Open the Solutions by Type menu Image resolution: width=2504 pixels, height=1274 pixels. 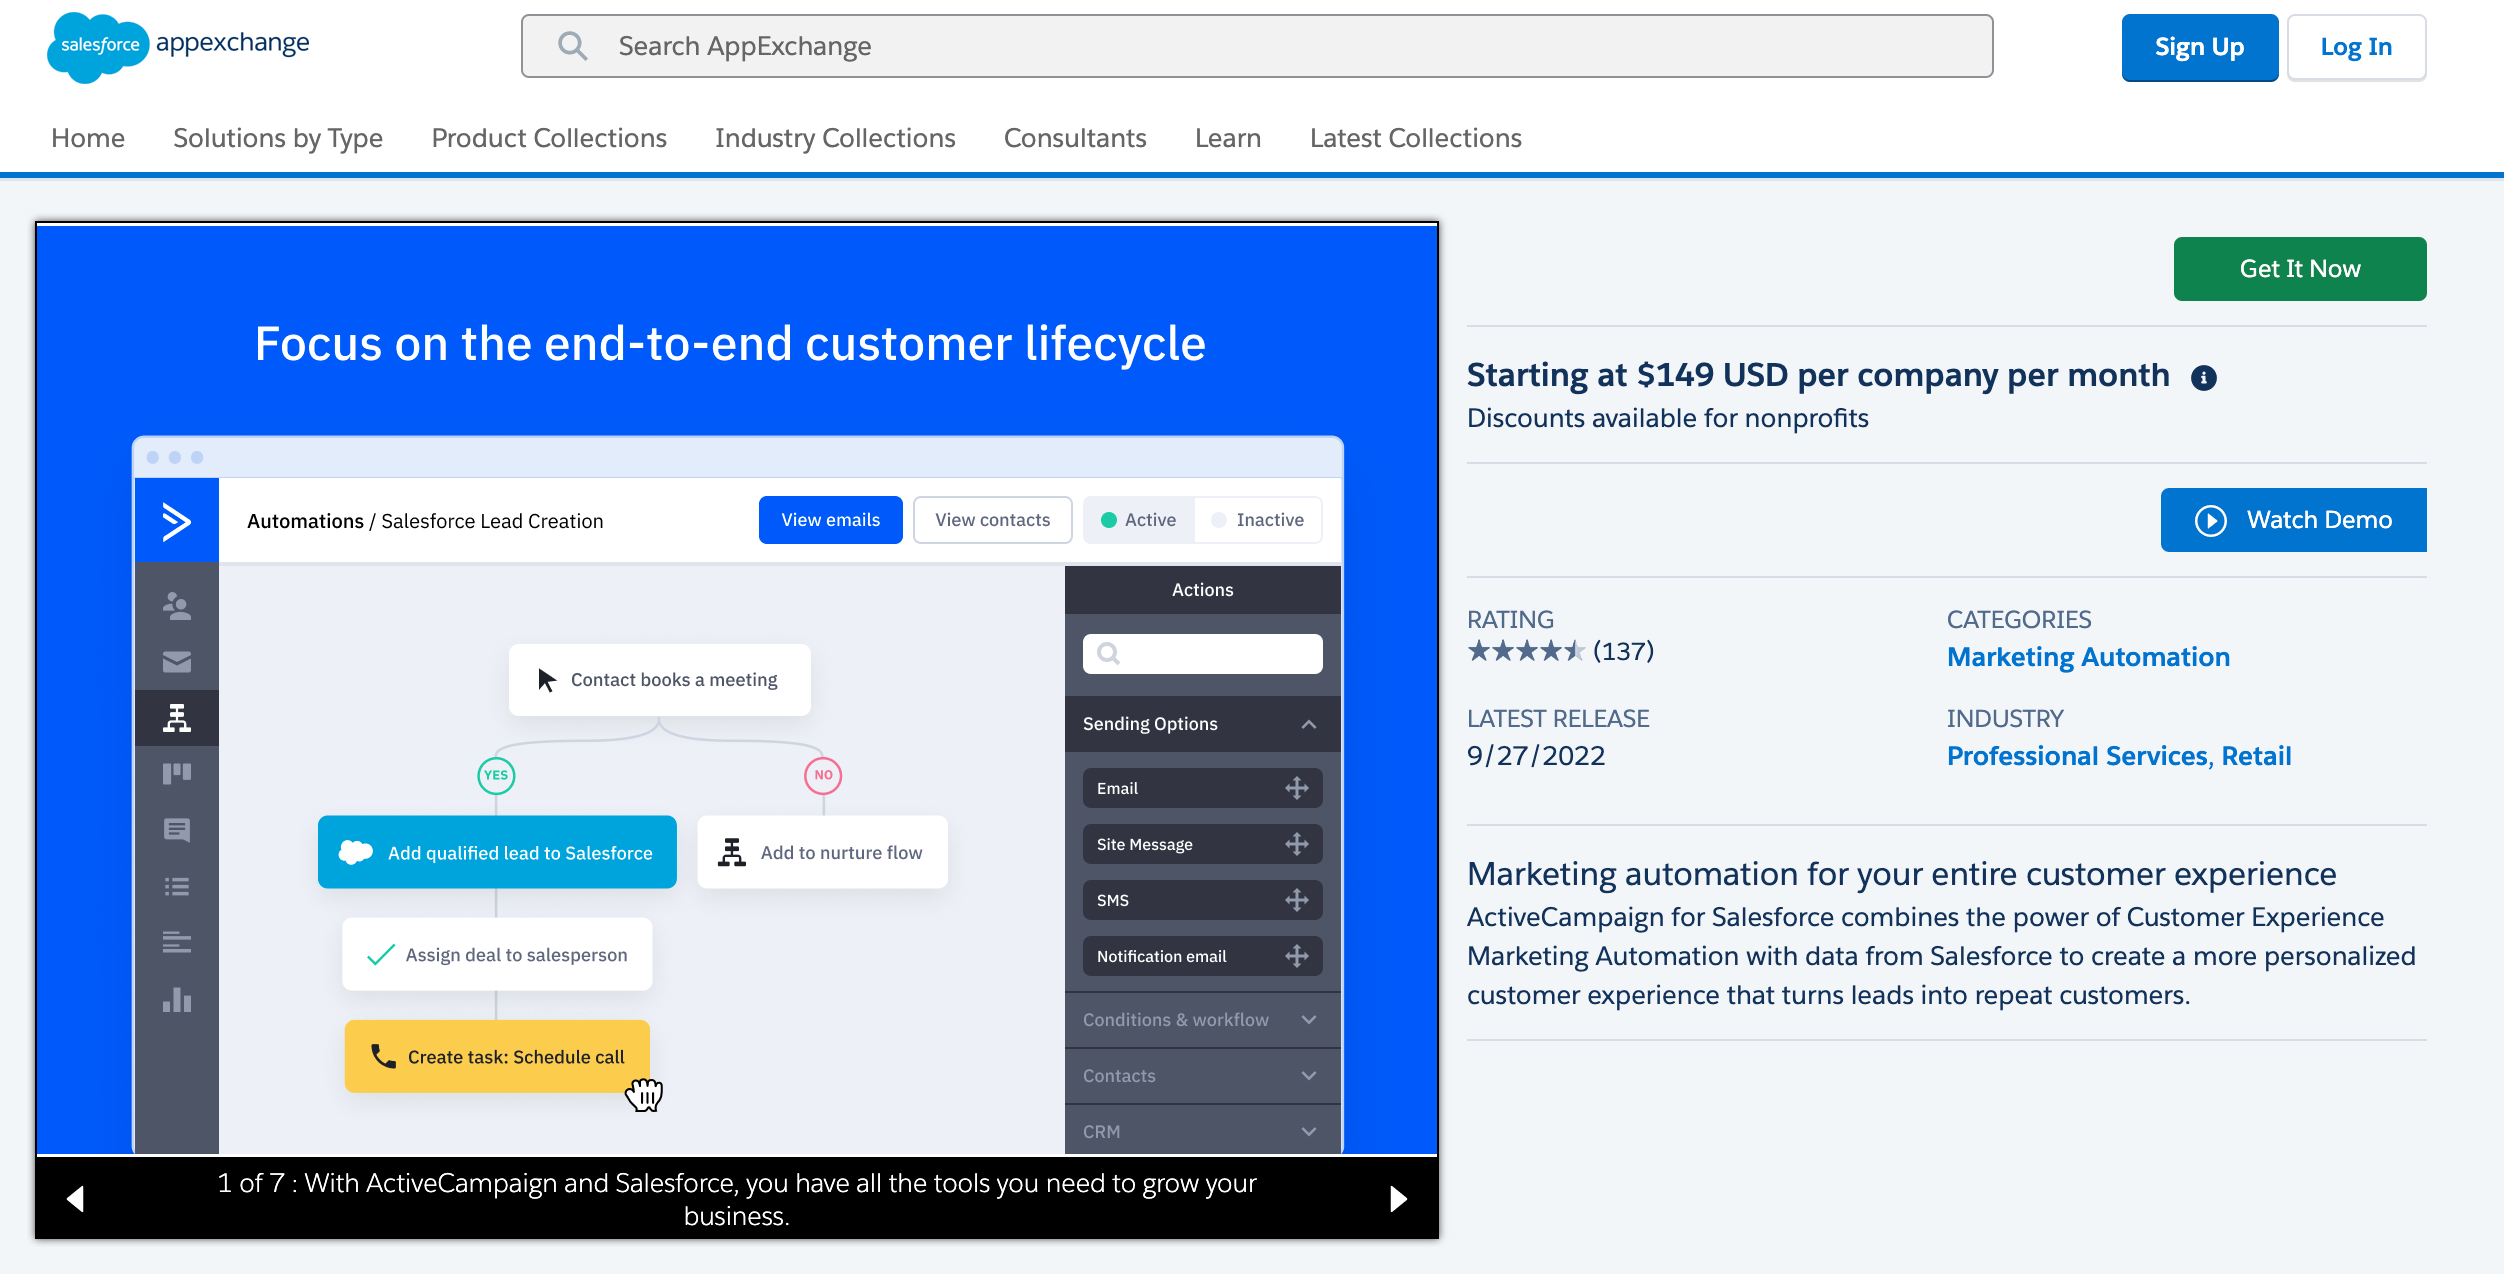[278, 138]
